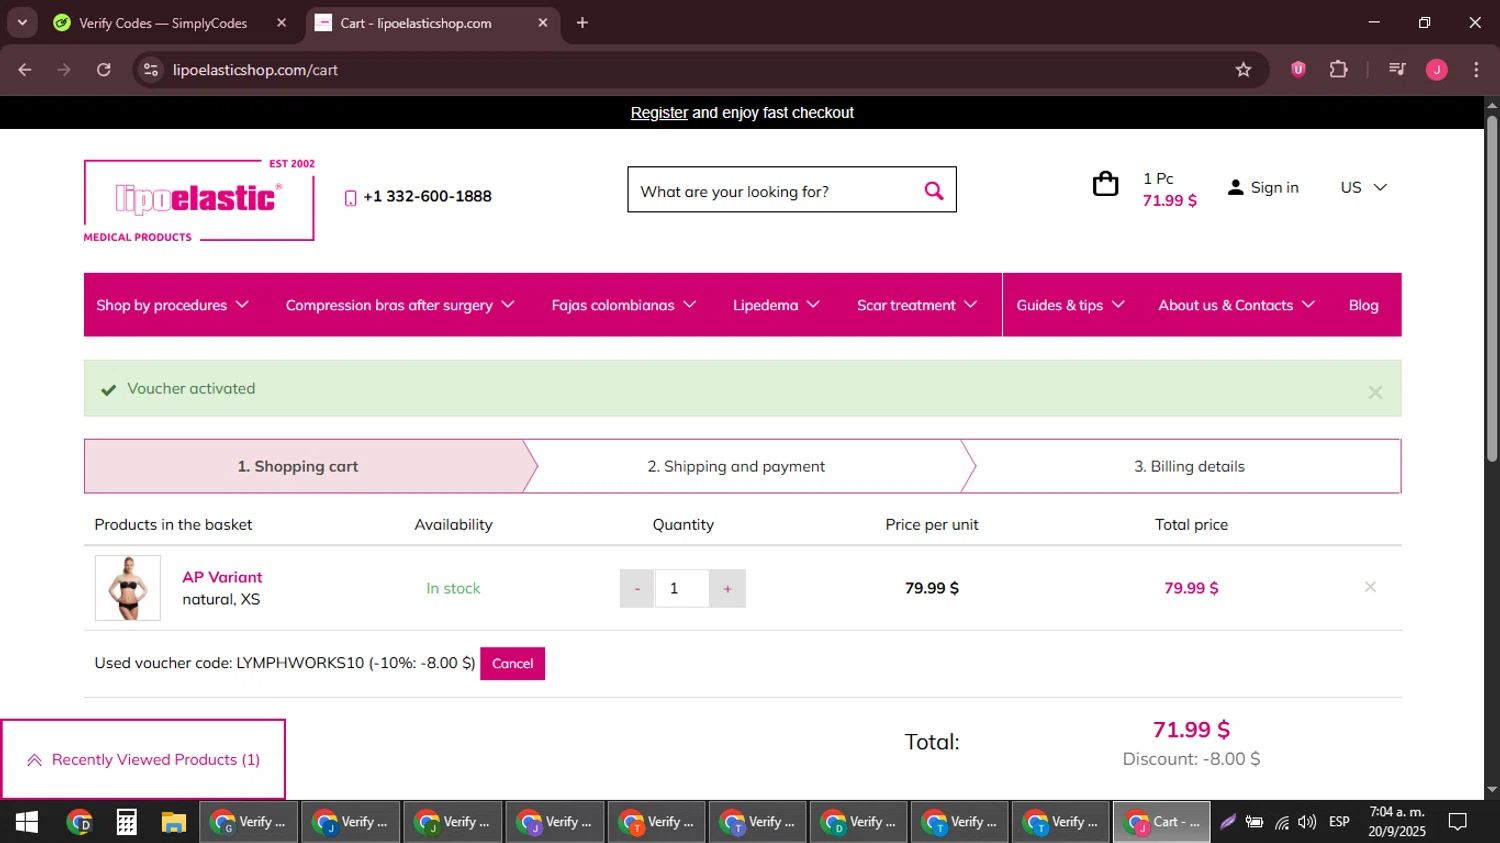Open the AP Variant product thumbnail
1500x843 pixels.
pos(127,588)
